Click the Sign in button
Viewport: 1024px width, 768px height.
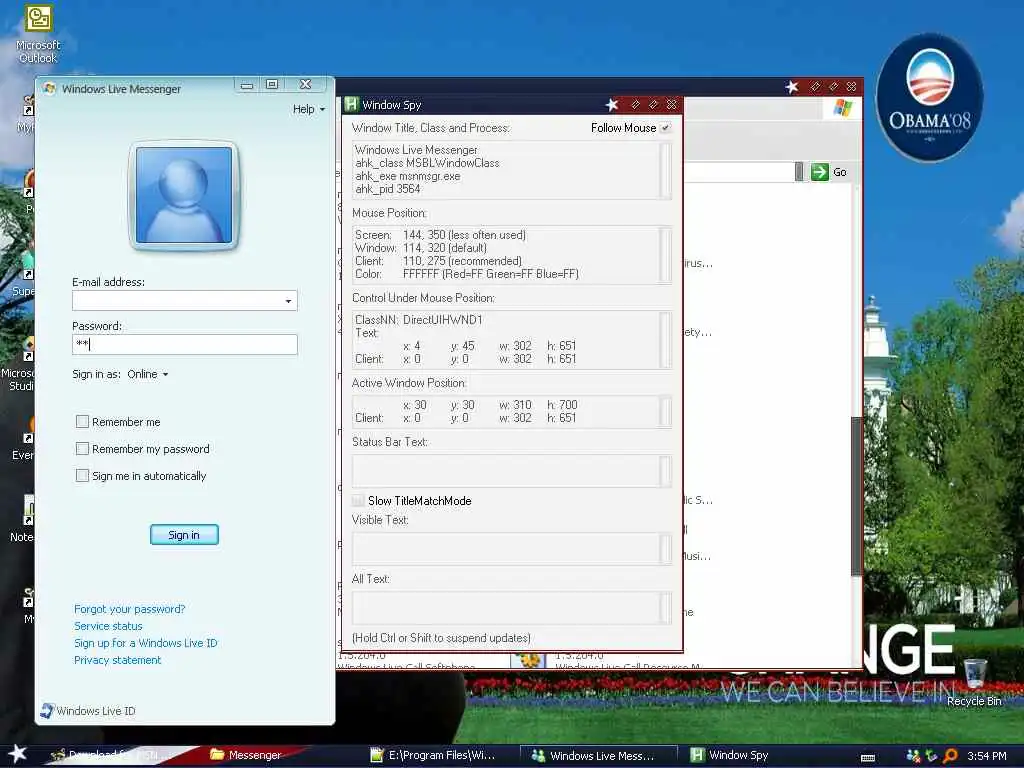pyautogui.click(x=184, y=535)
